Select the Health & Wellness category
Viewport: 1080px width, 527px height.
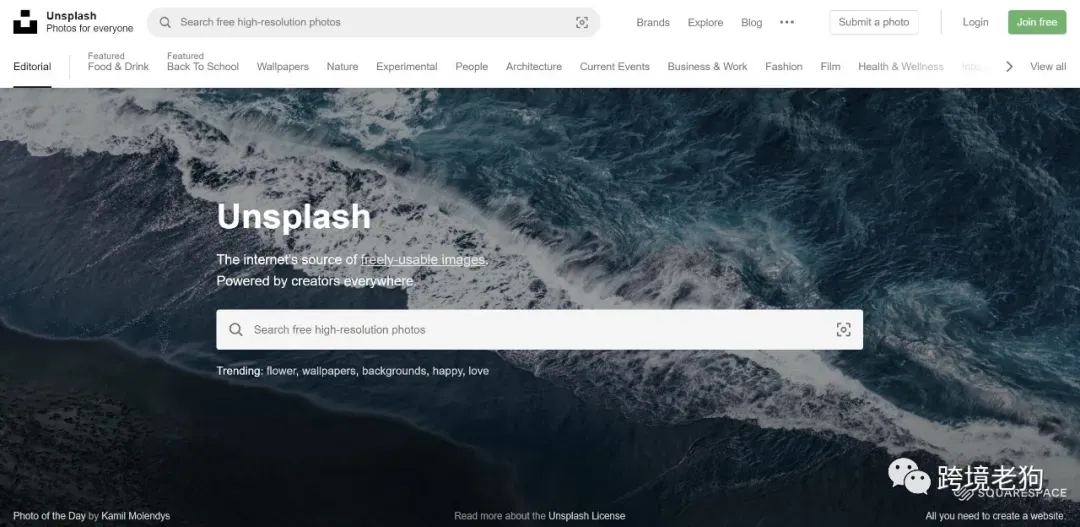point(901,66)
